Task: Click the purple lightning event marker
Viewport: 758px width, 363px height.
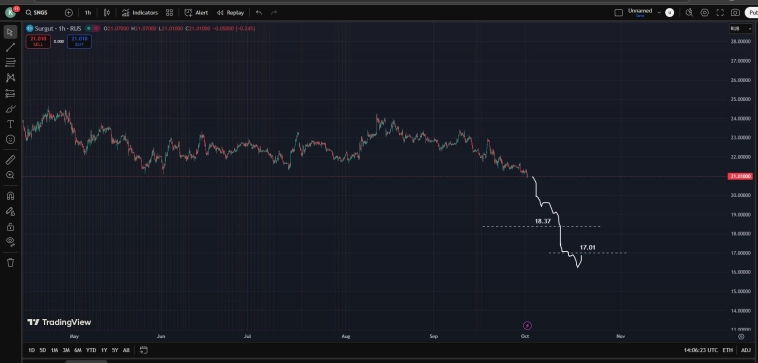Action: tap(527, 326)
